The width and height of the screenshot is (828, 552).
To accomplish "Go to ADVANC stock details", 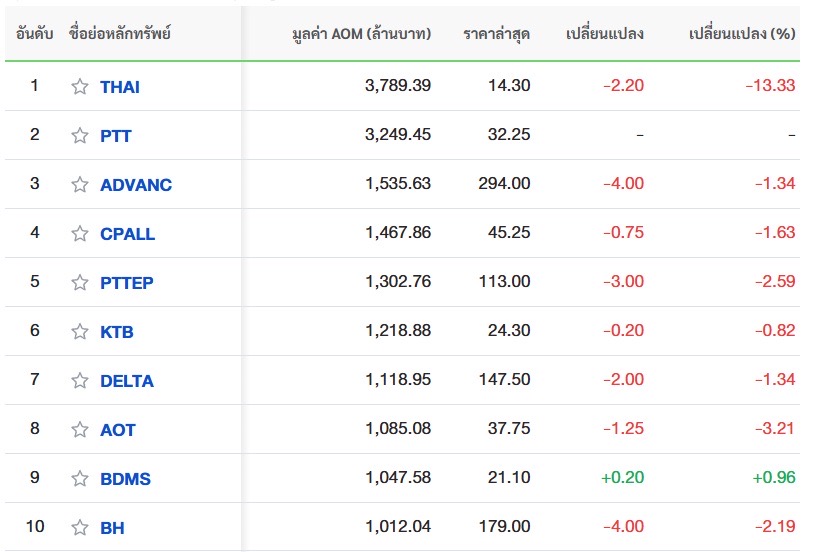I will click(136, 185).
